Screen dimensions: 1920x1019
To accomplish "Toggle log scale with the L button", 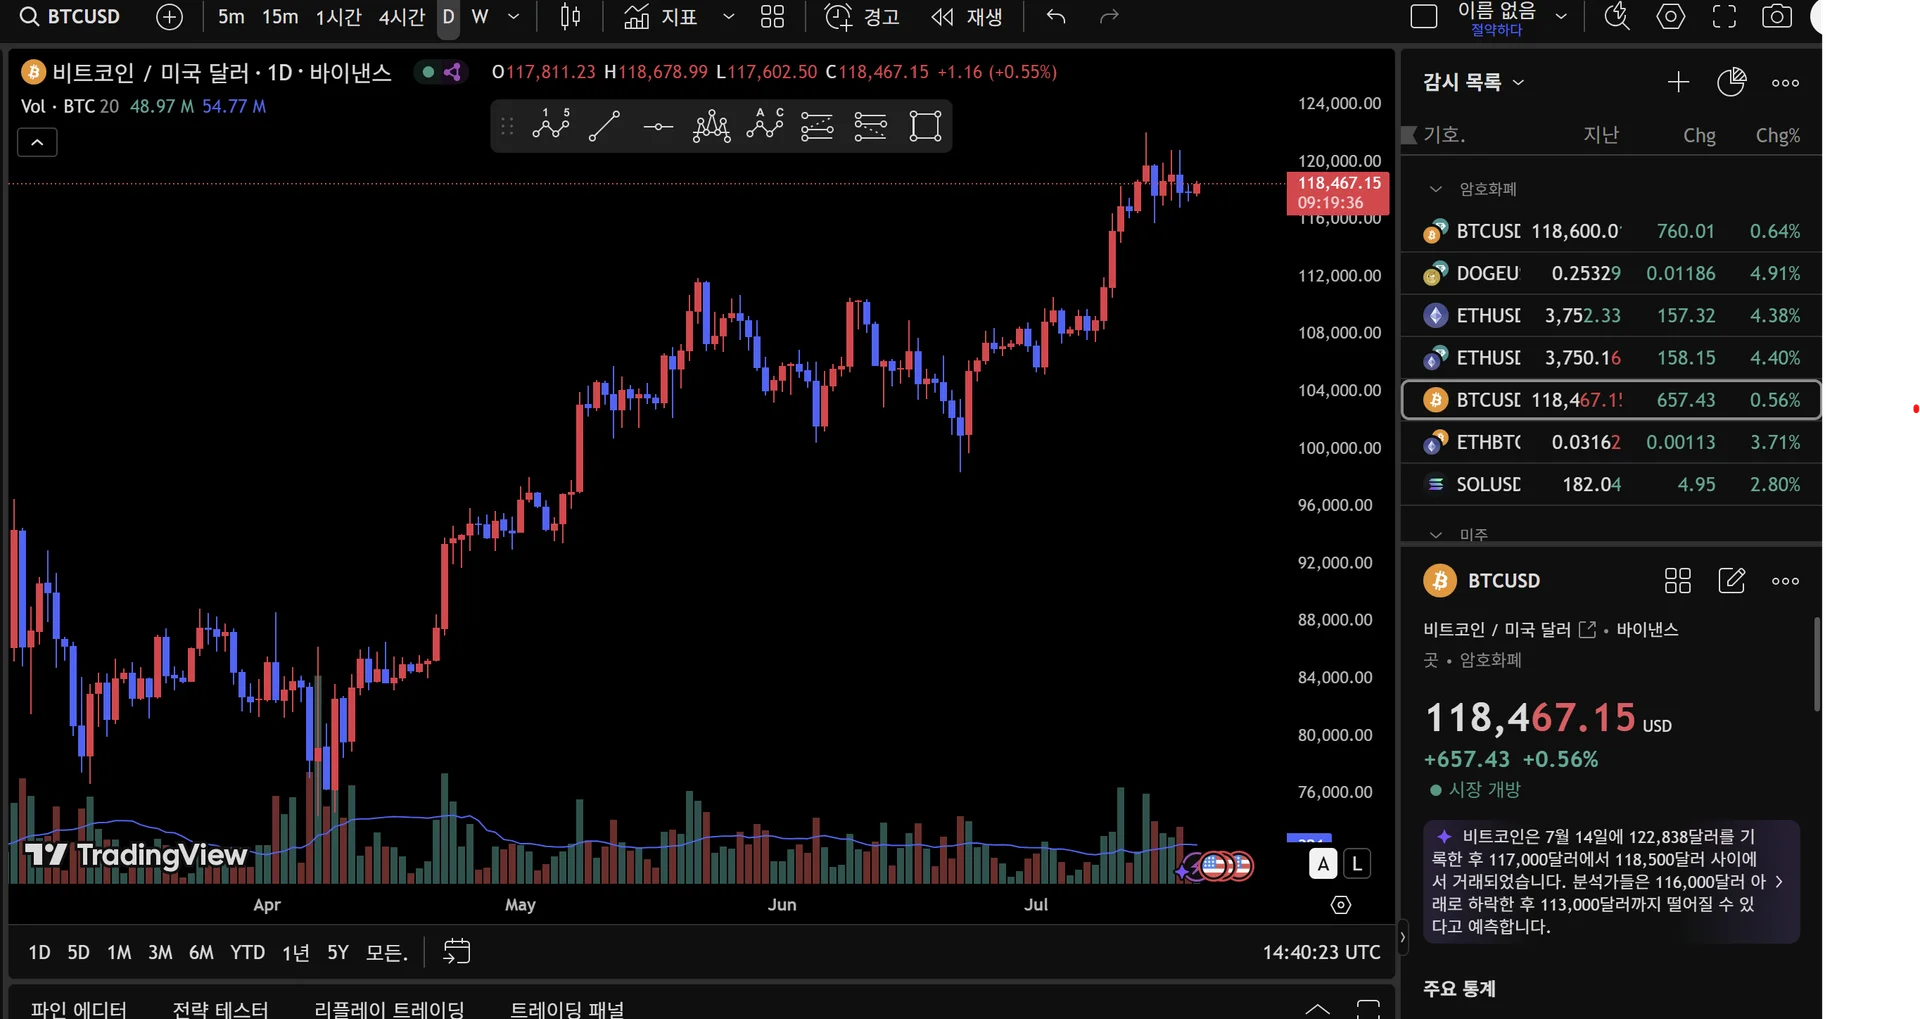I will point(1357,864).
